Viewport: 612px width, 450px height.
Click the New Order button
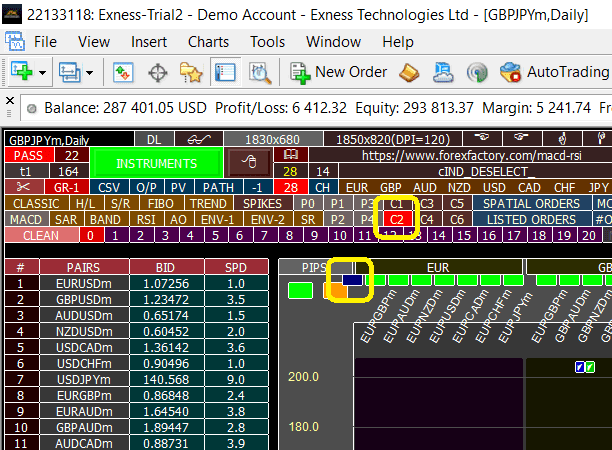tap(338, 72)
